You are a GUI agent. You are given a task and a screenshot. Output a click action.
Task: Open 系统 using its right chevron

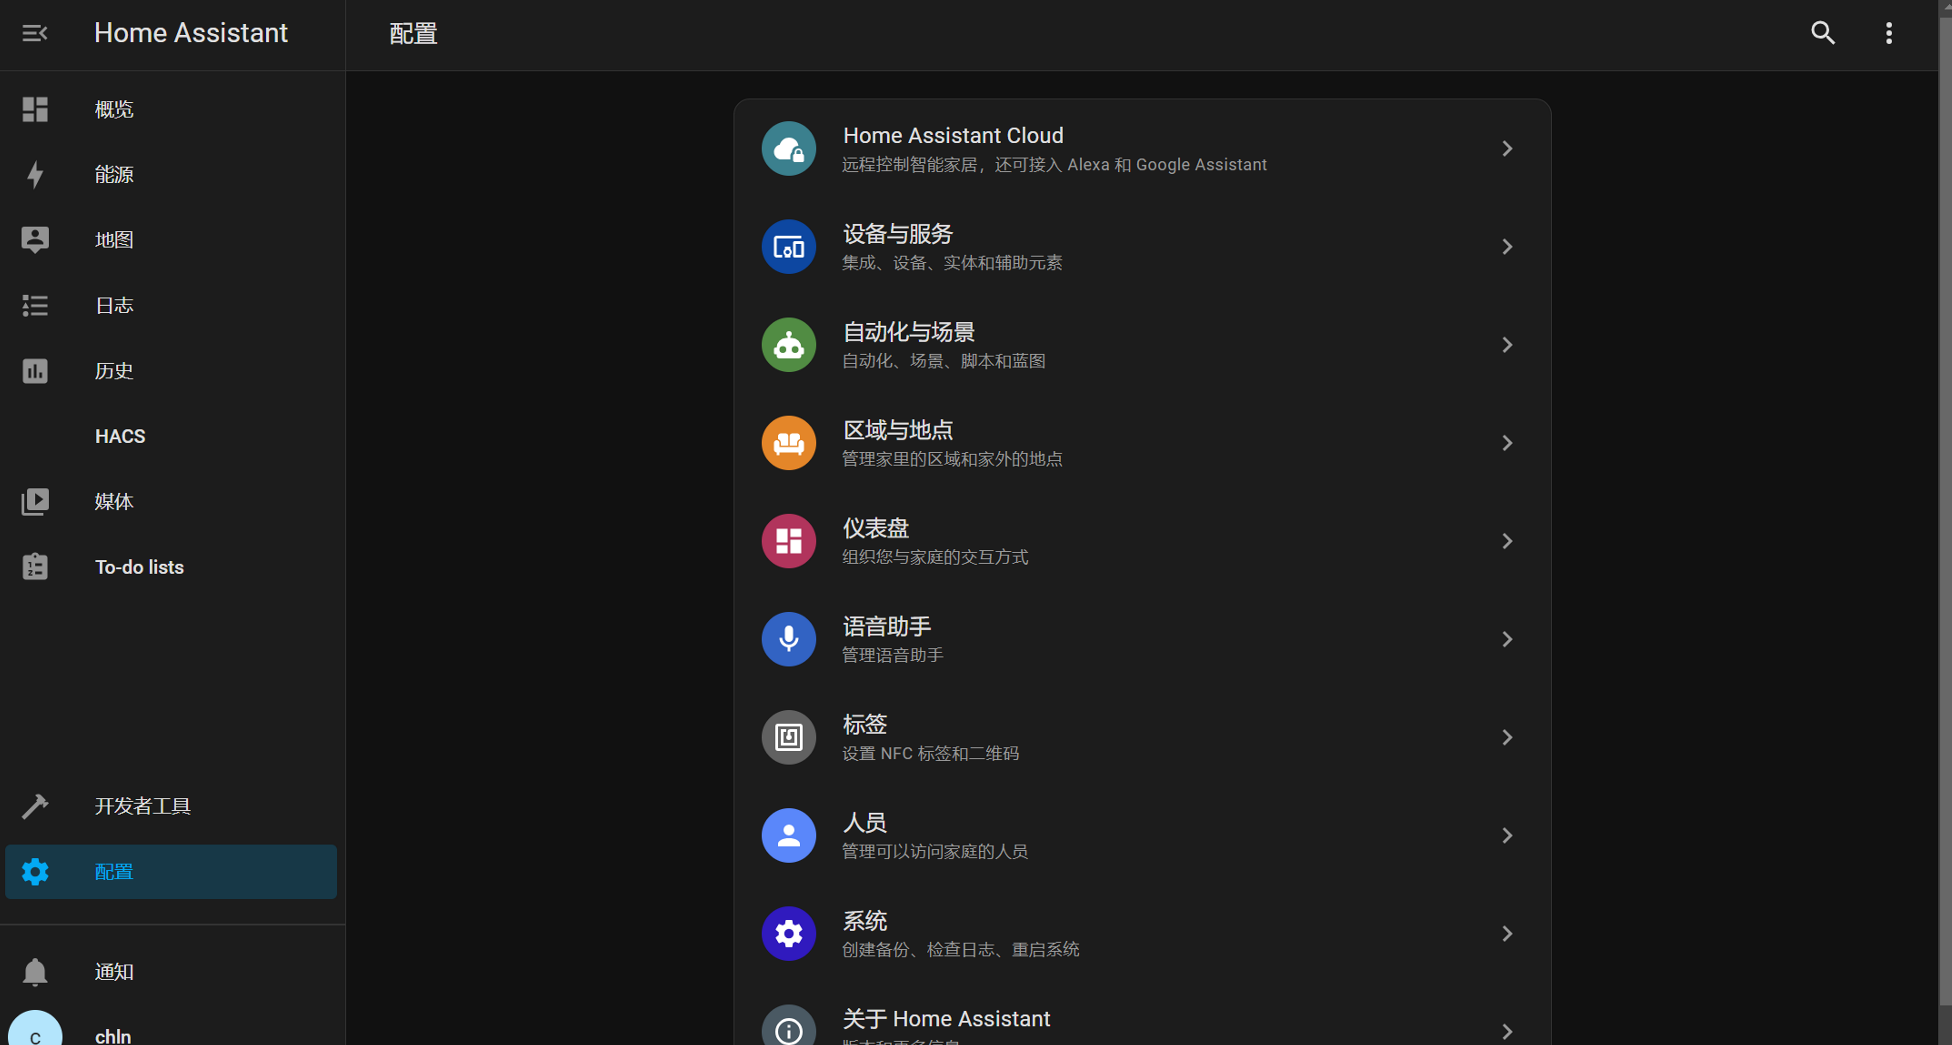(x=1507, y=933)
